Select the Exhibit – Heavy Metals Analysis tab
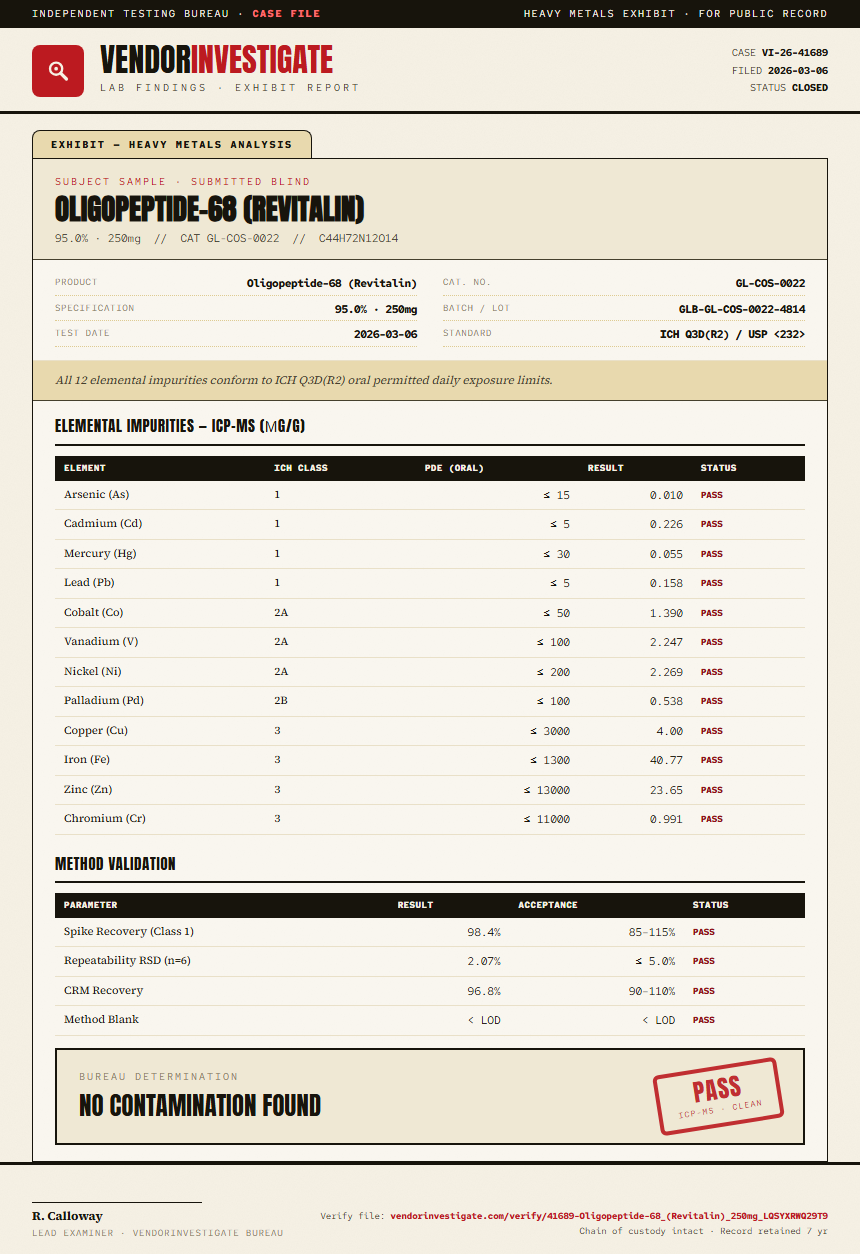Viewport: 860px width, 1254px height. [x=172, y=144]
